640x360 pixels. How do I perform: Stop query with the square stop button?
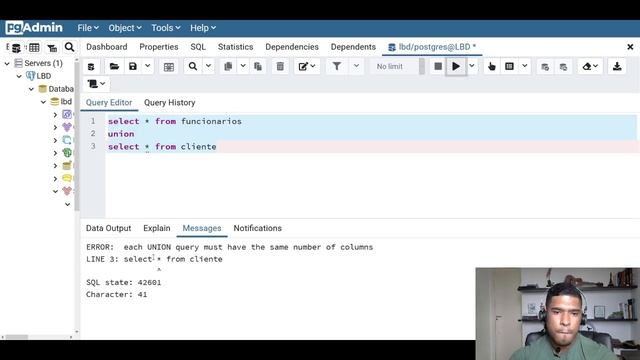pyautogui.click(x=438, y=67)
